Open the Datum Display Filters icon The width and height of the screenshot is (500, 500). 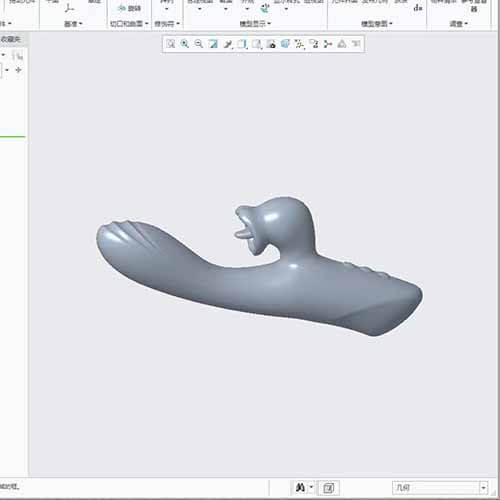click(x=299, y=44)
